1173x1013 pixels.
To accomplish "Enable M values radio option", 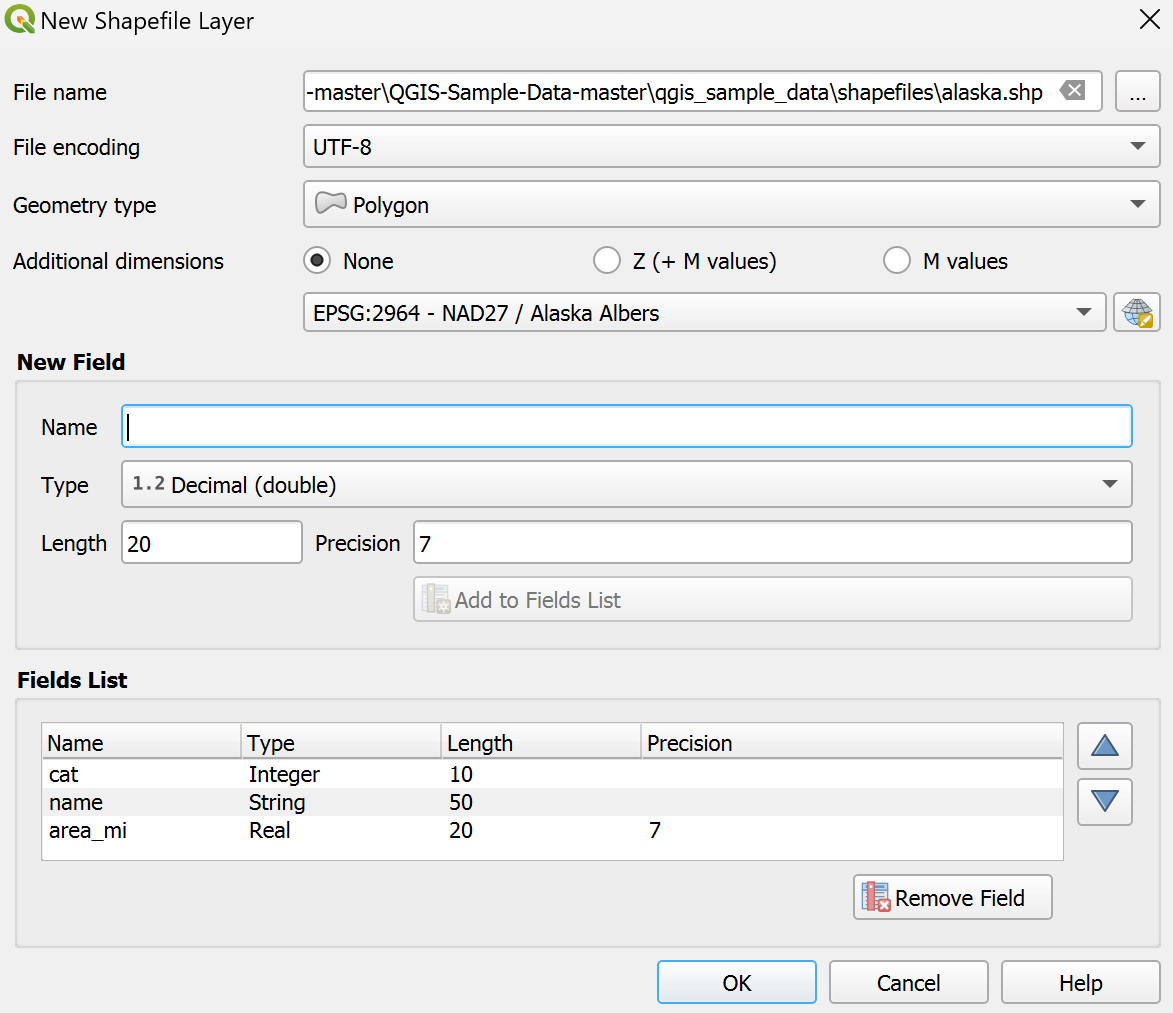I will tap(897, 261).
